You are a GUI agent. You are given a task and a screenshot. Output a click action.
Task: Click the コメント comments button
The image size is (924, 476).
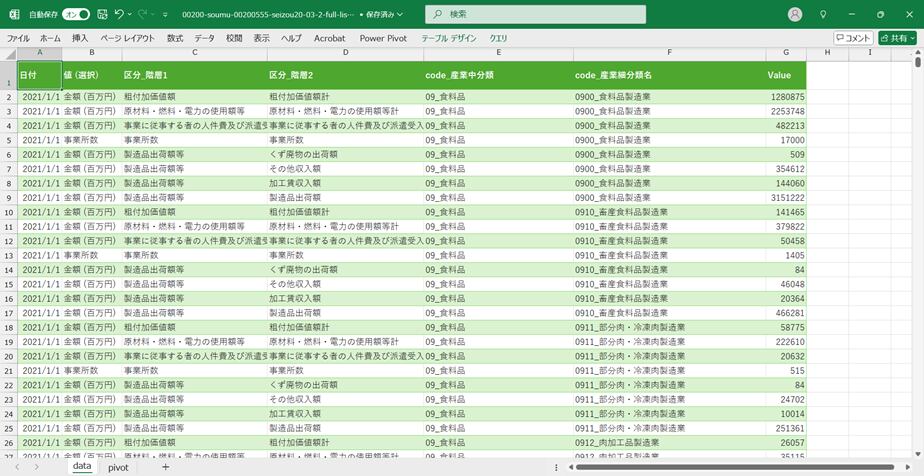(853, 38)
